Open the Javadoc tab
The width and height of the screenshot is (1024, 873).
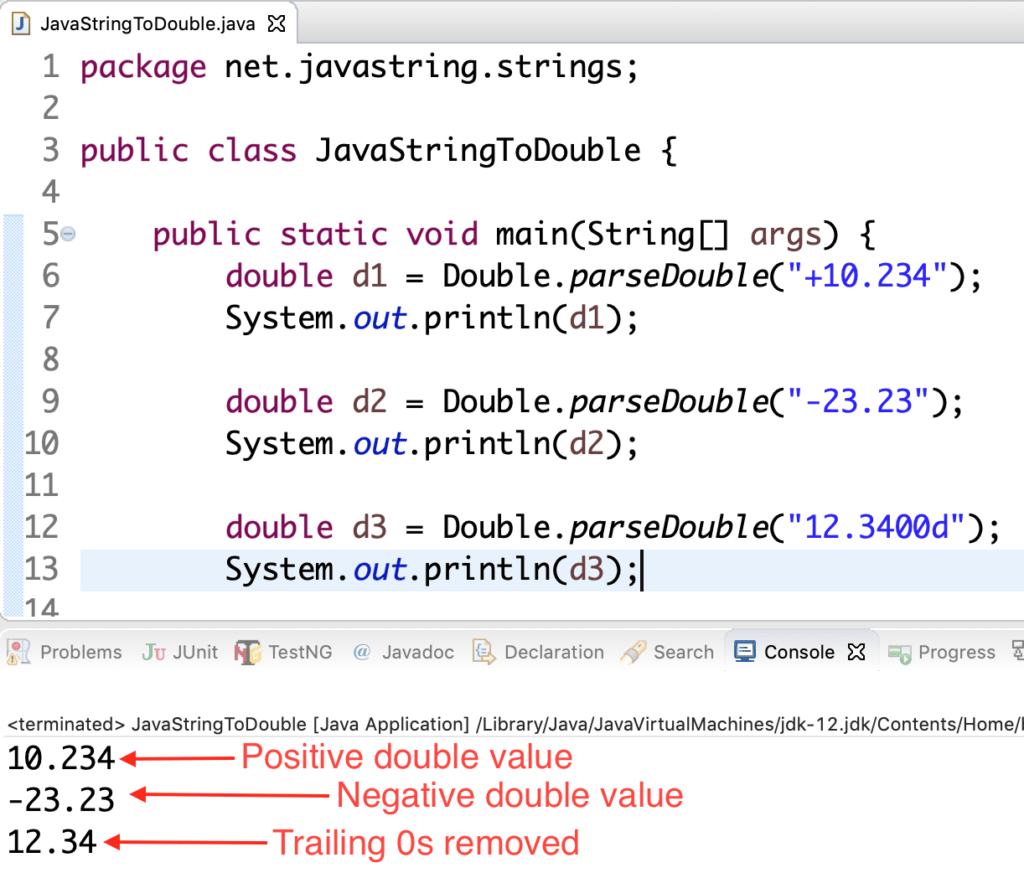(x=416, y=651)
